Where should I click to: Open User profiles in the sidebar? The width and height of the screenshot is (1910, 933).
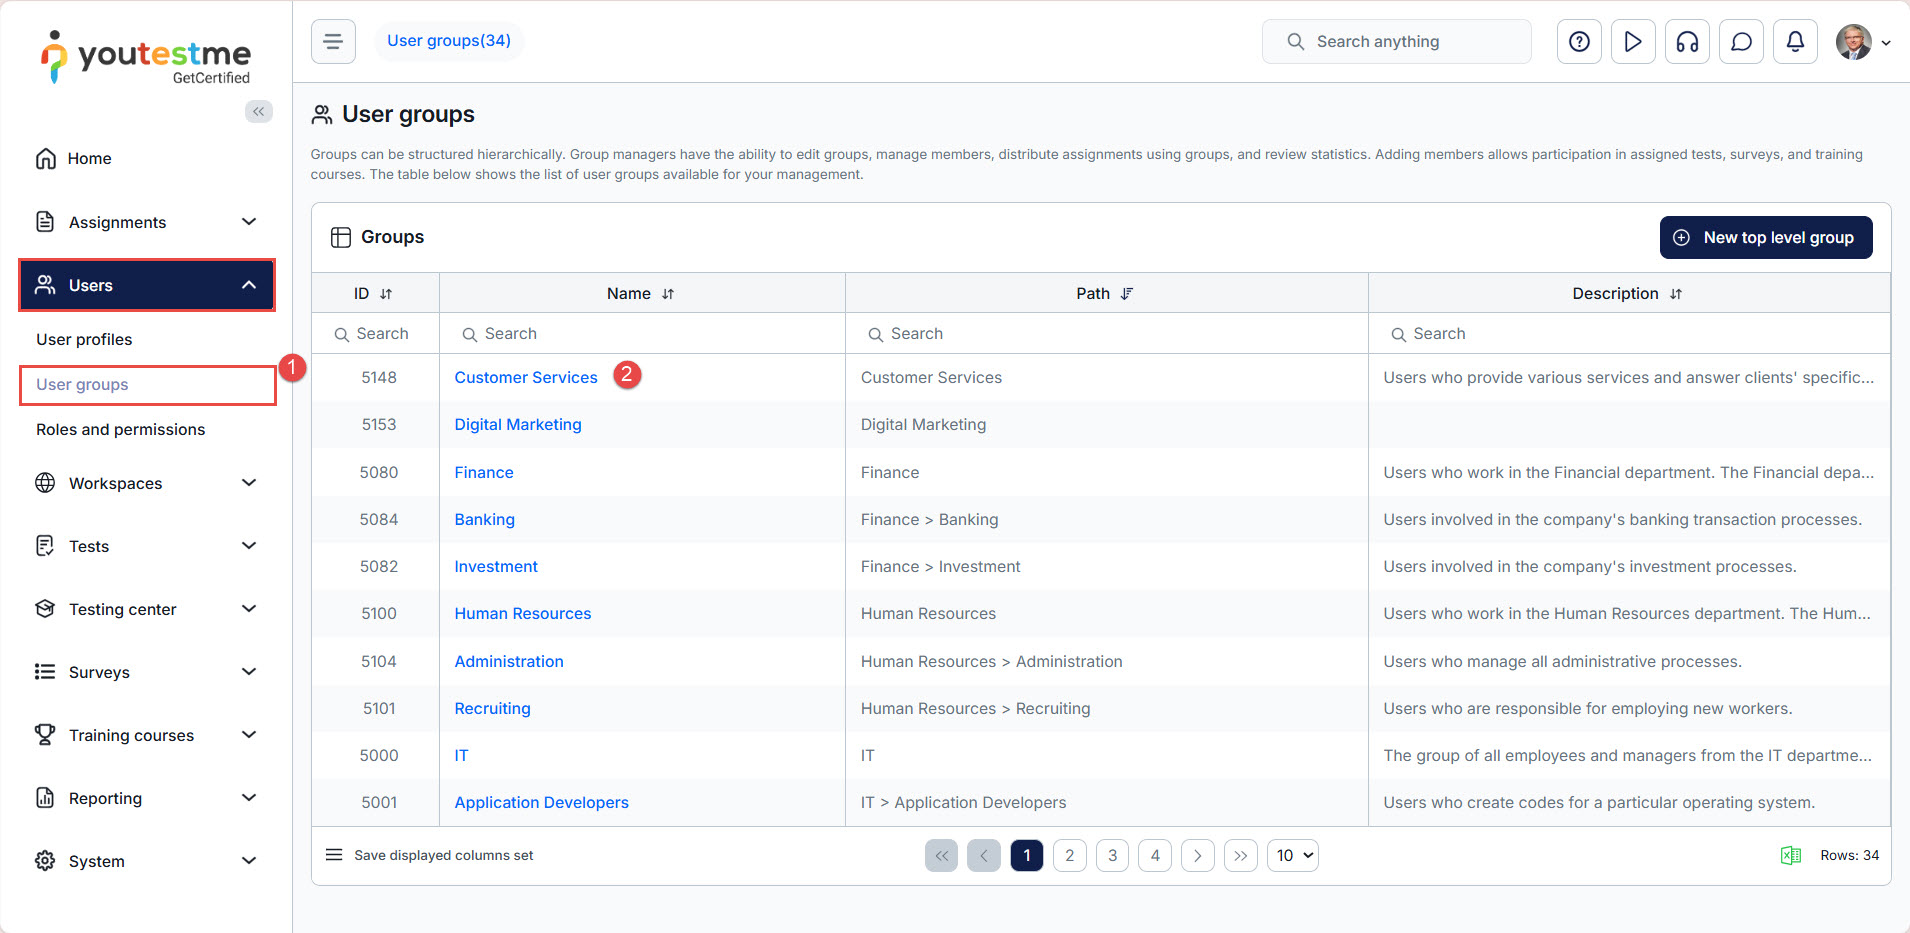pyautogui.click(x=84, y=339)
